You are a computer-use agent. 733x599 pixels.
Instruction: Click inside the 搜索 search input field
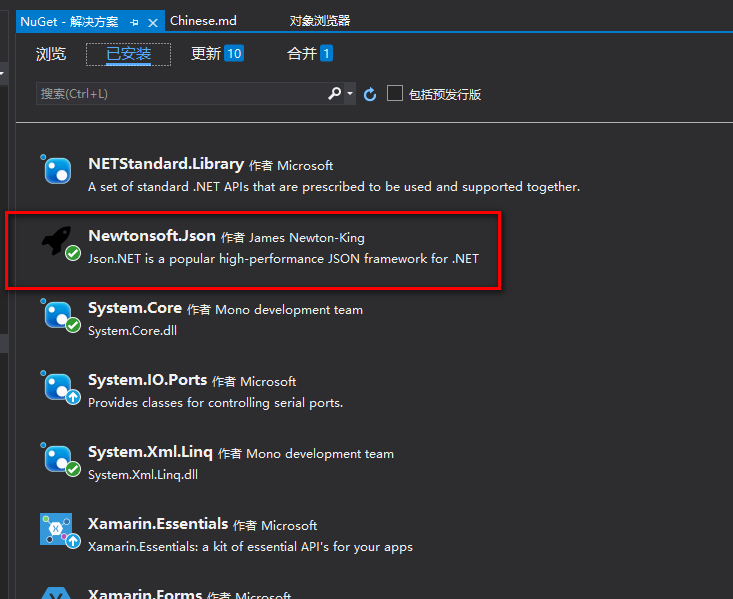point(180,94)
